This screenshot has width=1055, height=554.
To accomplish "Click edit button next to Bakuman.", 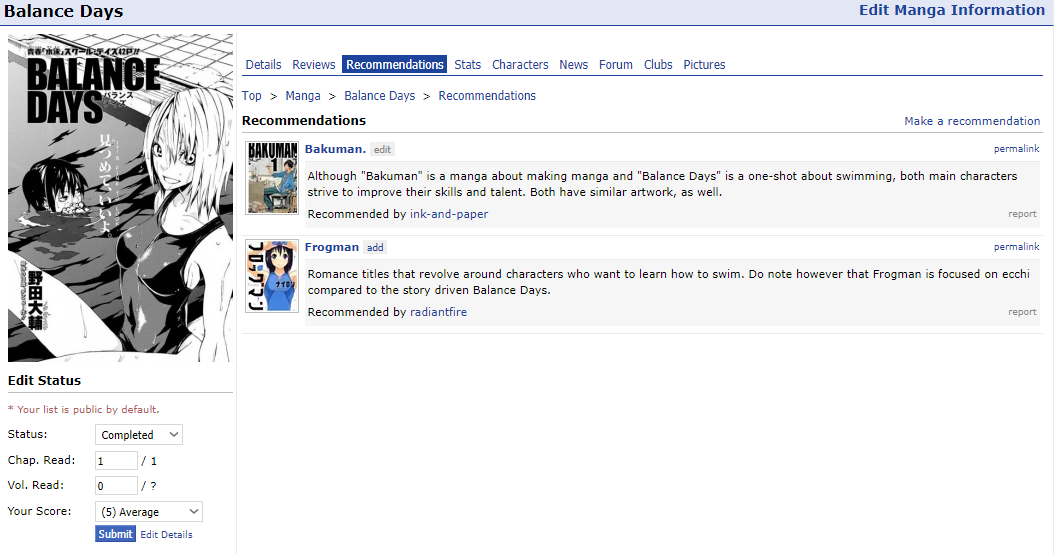I will pyautogui.click(x=382, y=149).
